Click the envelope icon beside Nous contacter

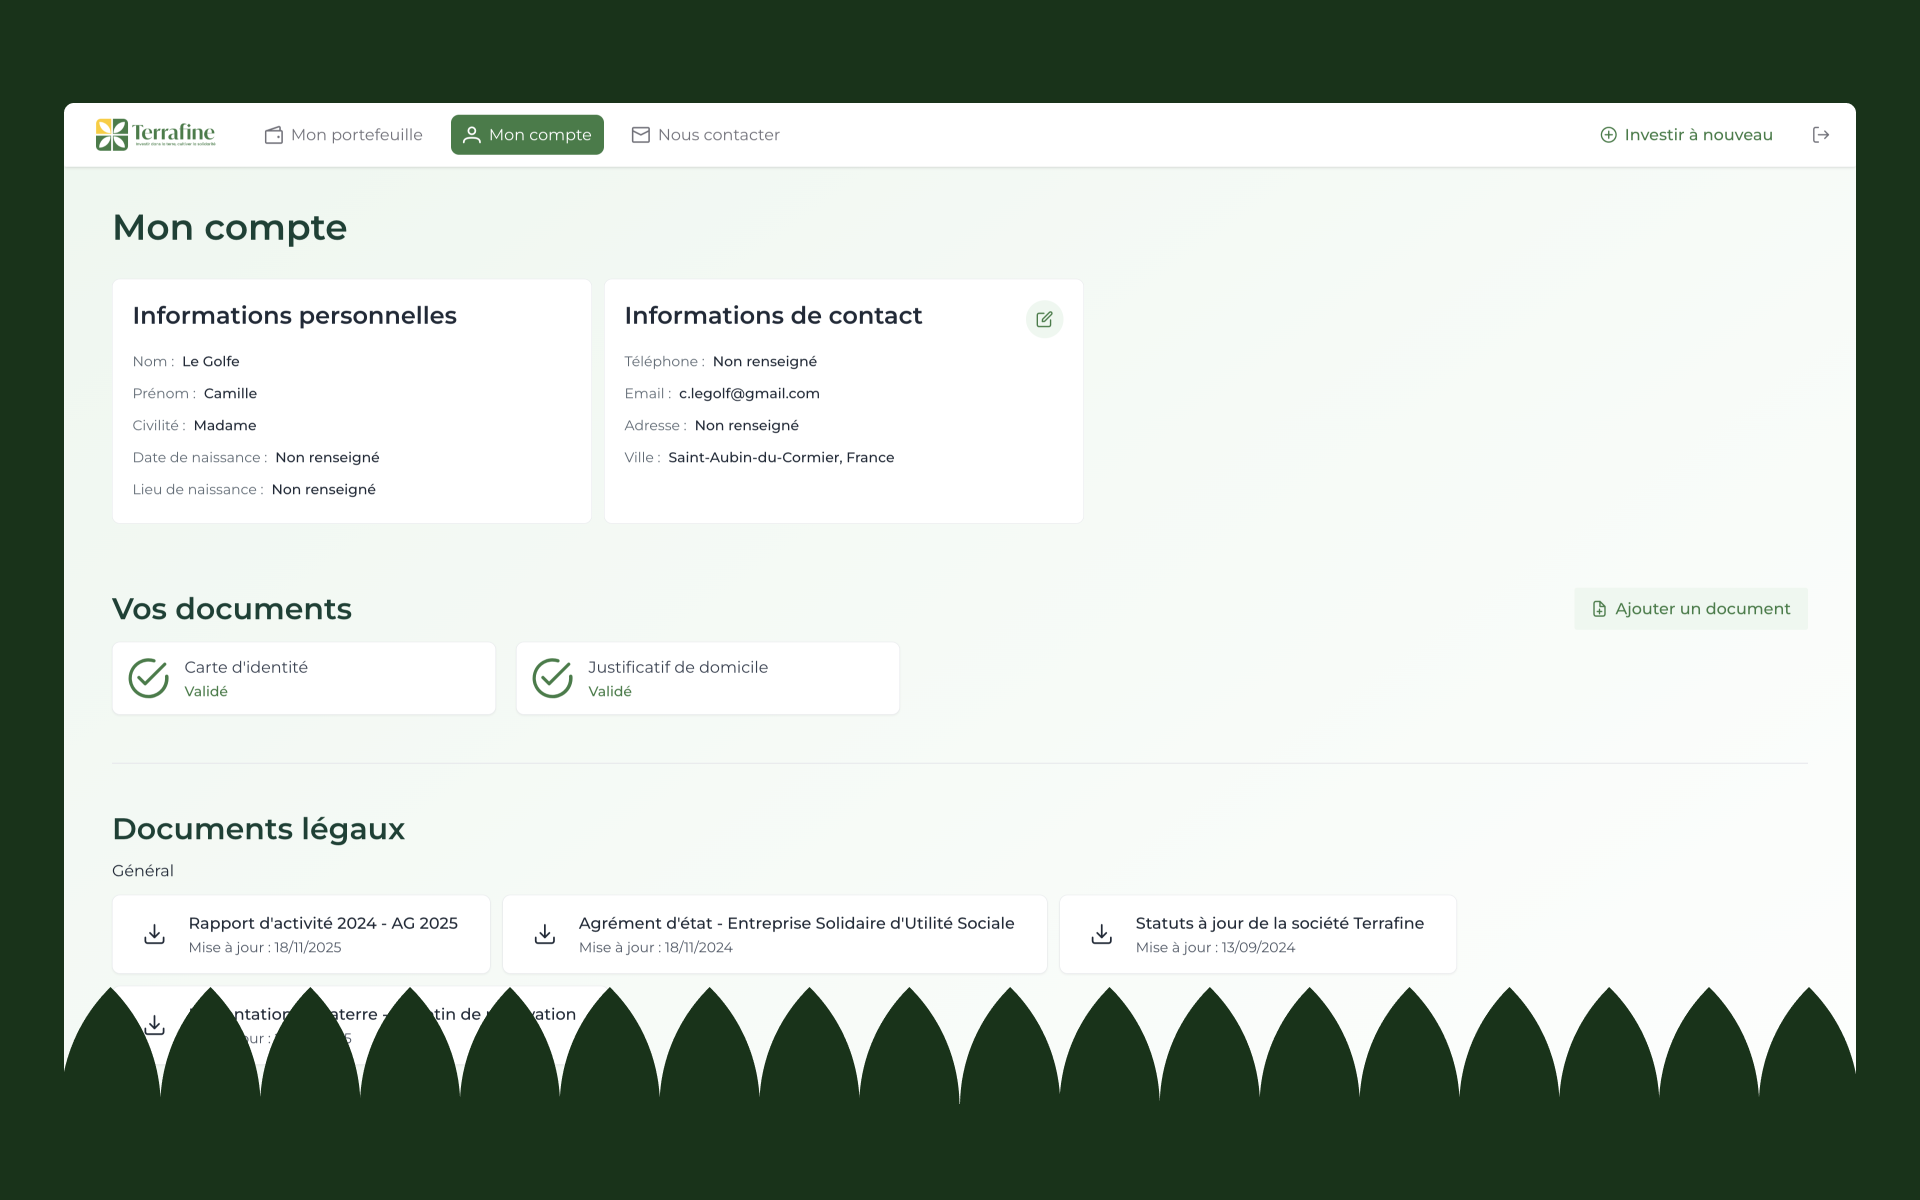point(640,135)
